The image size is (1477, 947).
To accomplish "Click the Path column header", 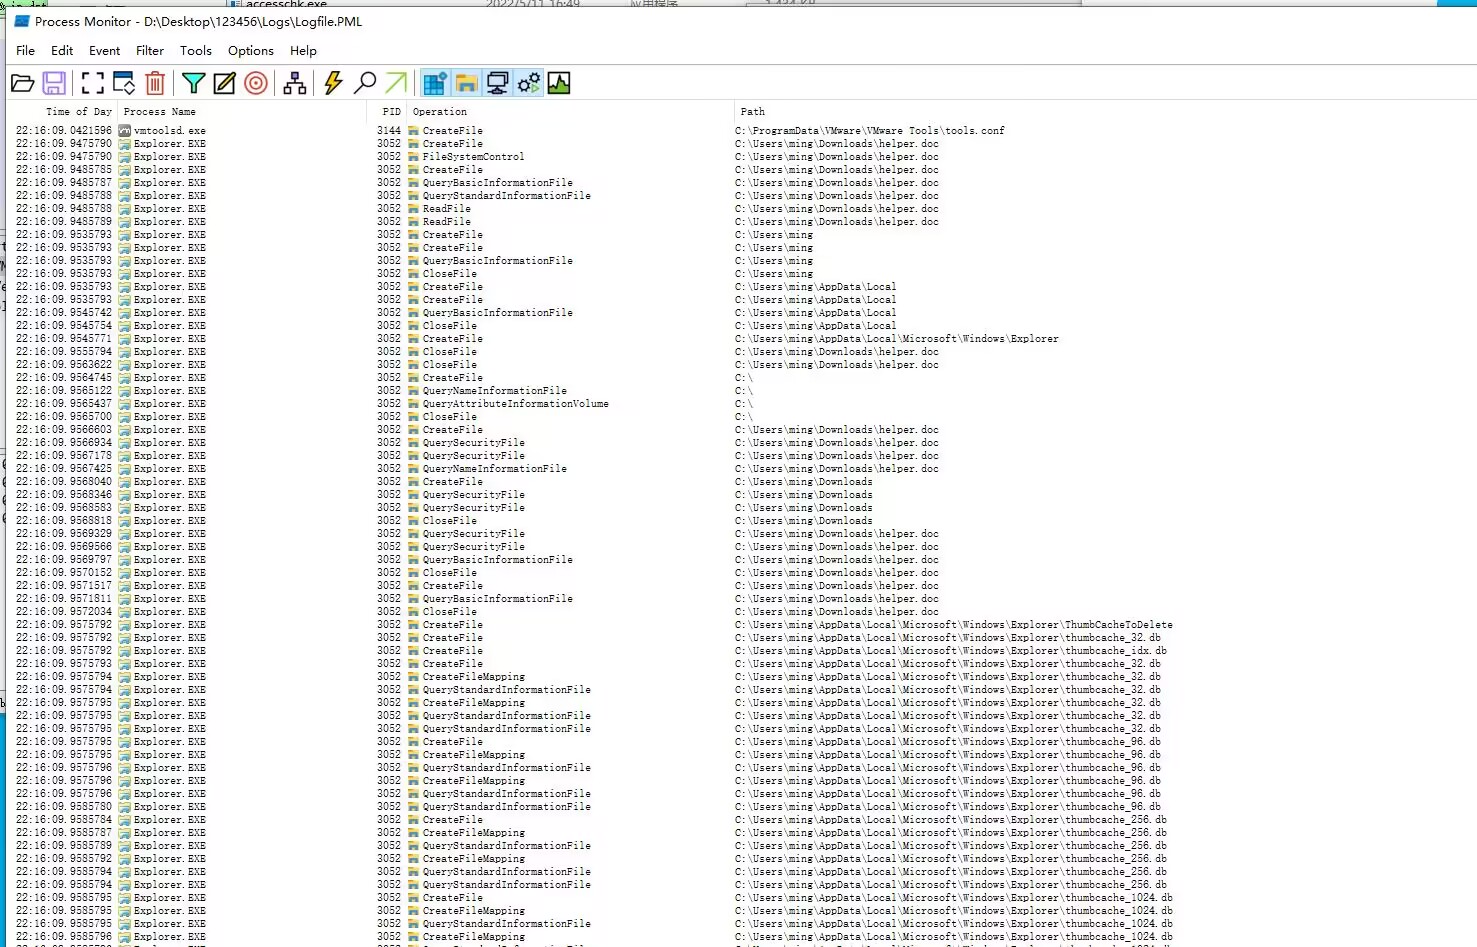I will (x=753, y=112).
